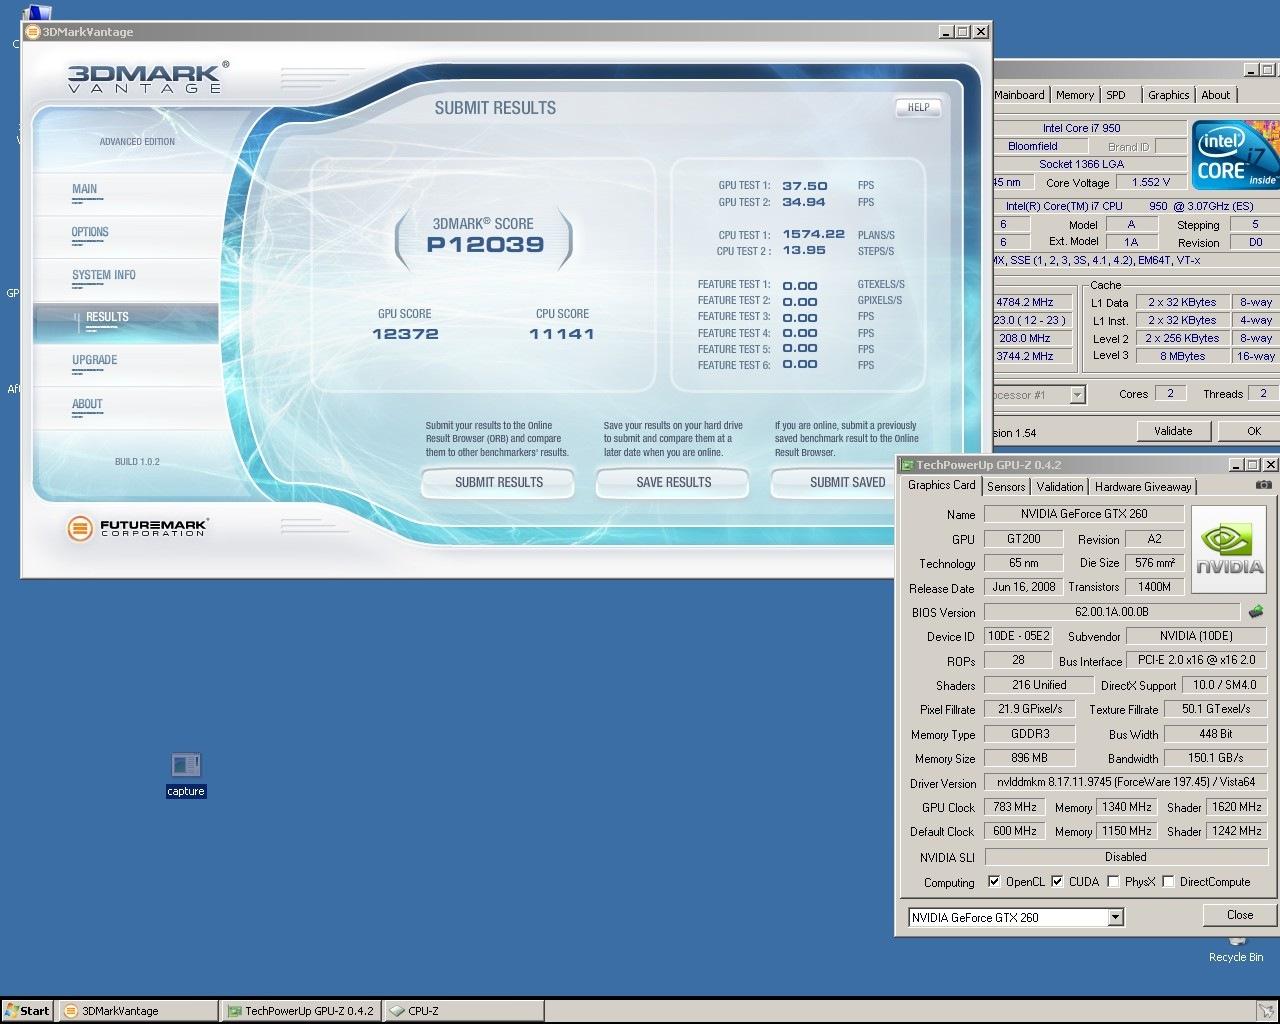Image resolution: width=1280 pixels, height=1024 pixels.
Task: Switch to TechPowerUp GPU-Z taskbar item
Action: [x=300, y=1011]
